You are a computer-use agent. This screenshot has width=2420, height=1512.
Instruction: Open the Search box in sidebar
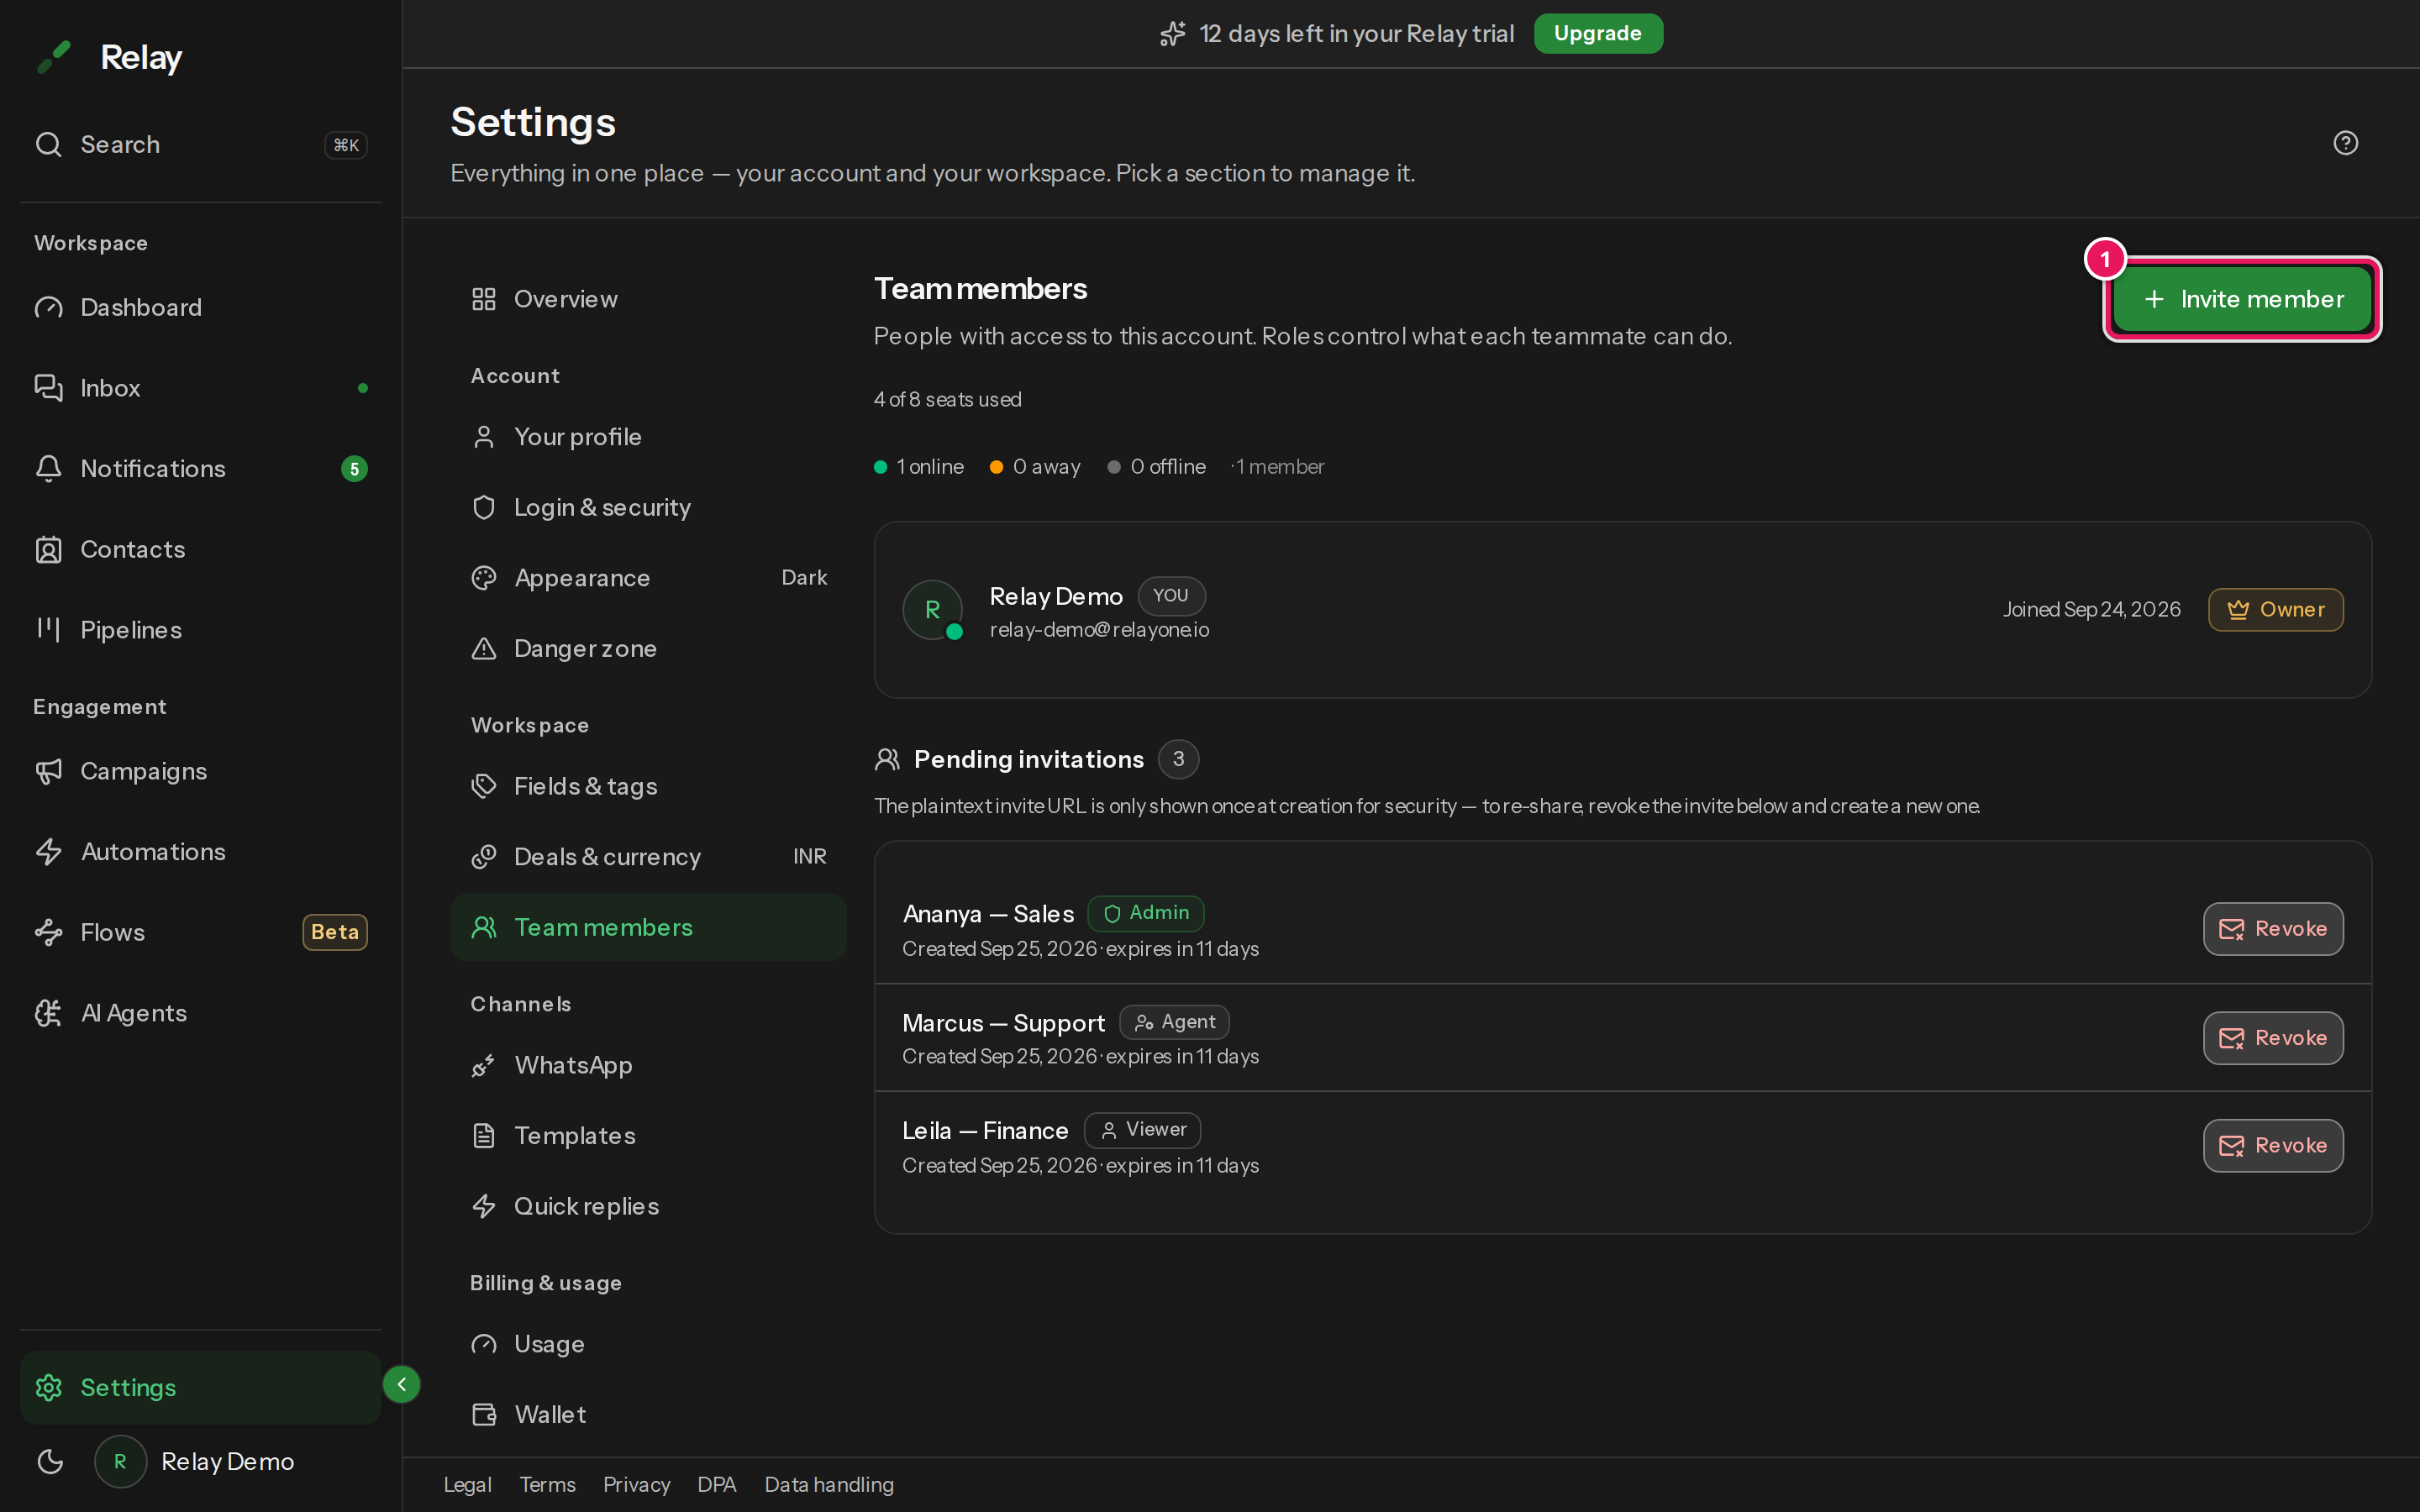point(200,145)
